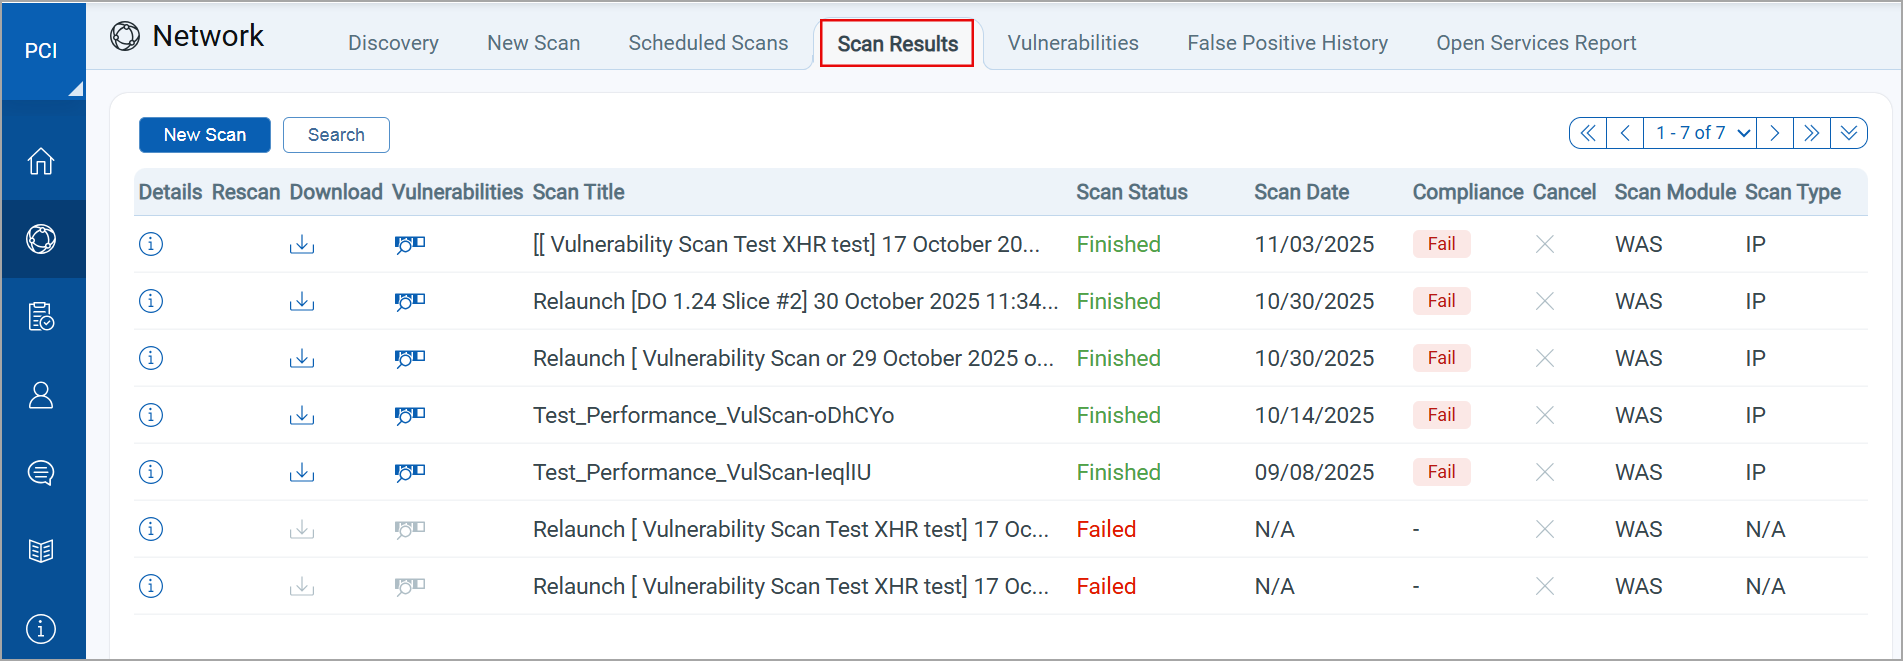Select the Network globe icon in the sidebar
The image size is (1903, 661).
click(x=41, y=238)
